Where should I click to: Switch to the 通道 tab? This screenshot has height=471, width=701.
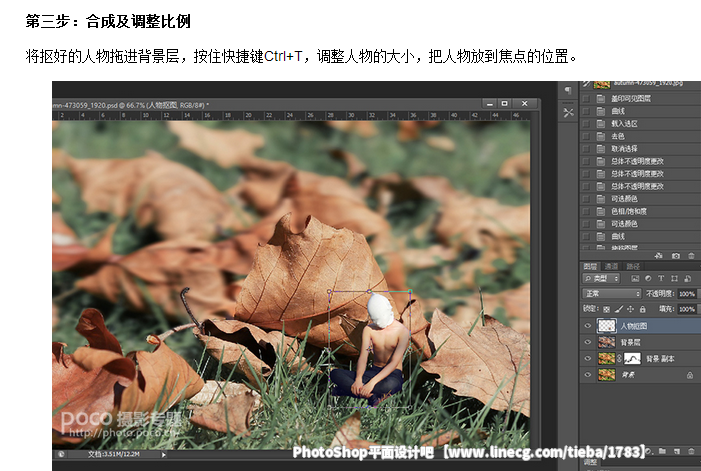(611, 266)
